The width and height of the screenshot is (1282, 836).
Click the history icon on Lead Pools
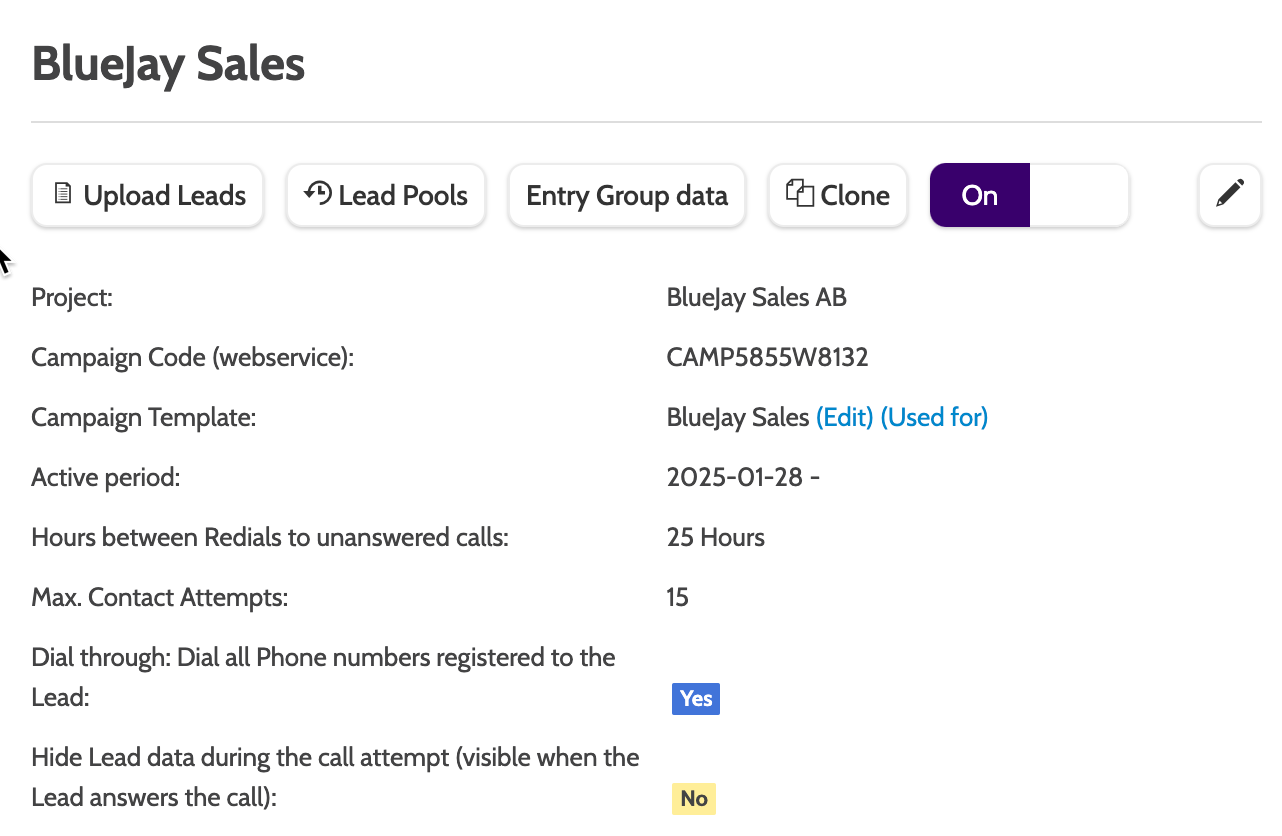pos(318,193)
